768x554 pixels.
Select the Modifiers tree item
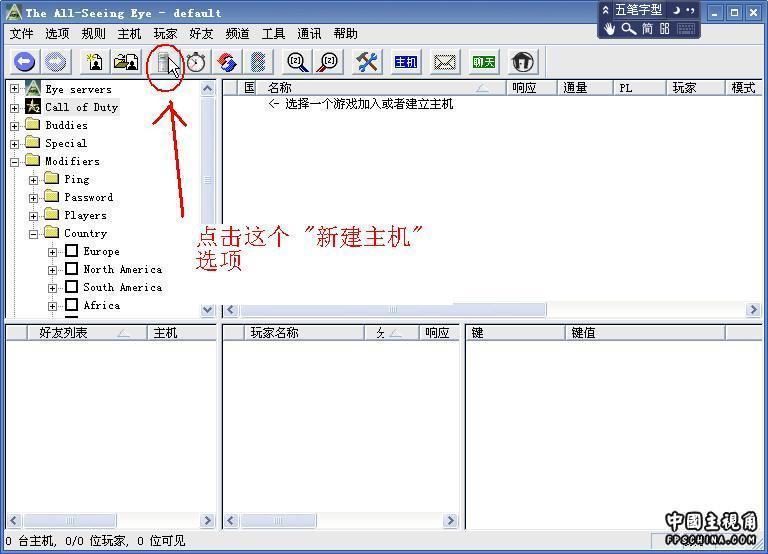72,161
